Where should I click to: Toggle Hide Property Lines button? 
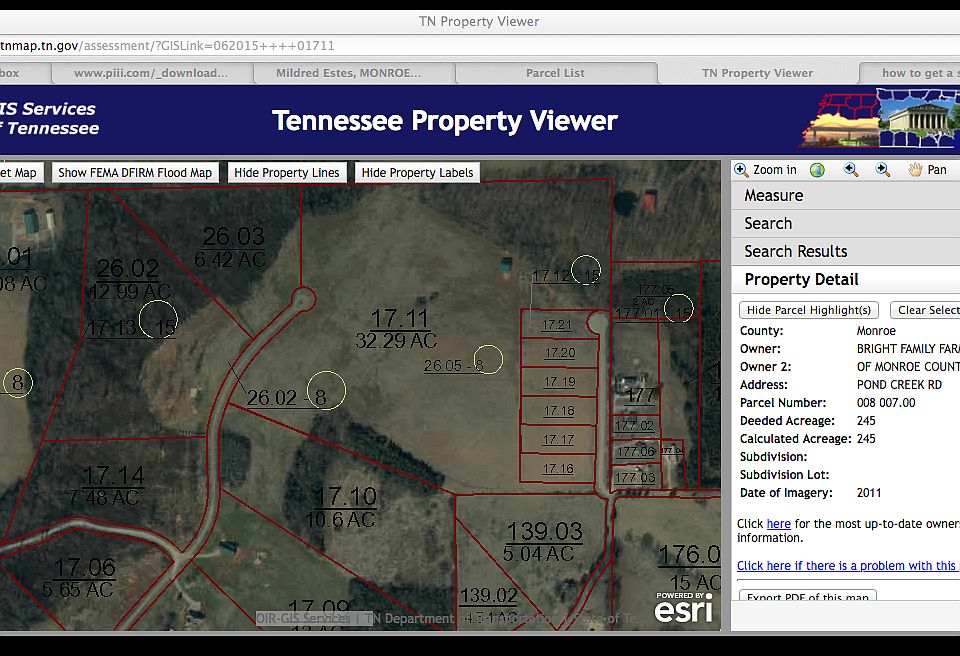tap(287, 173)
